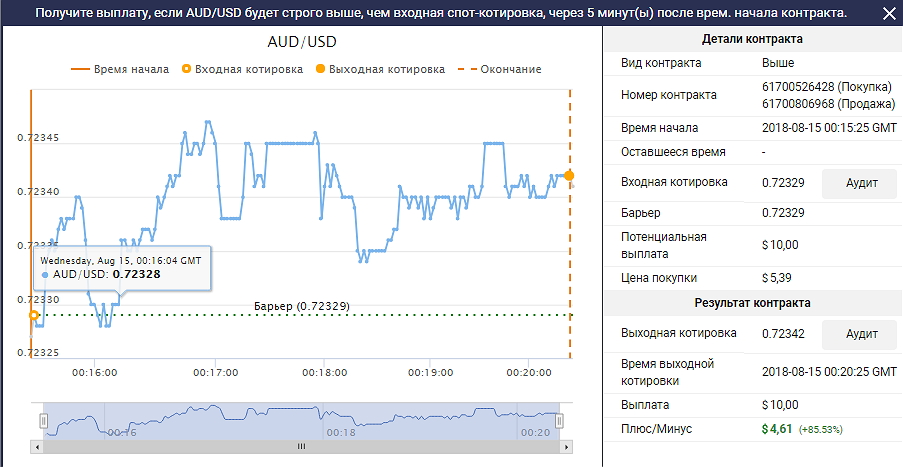Click the profit value $4,61

click(x=777, y=429)
